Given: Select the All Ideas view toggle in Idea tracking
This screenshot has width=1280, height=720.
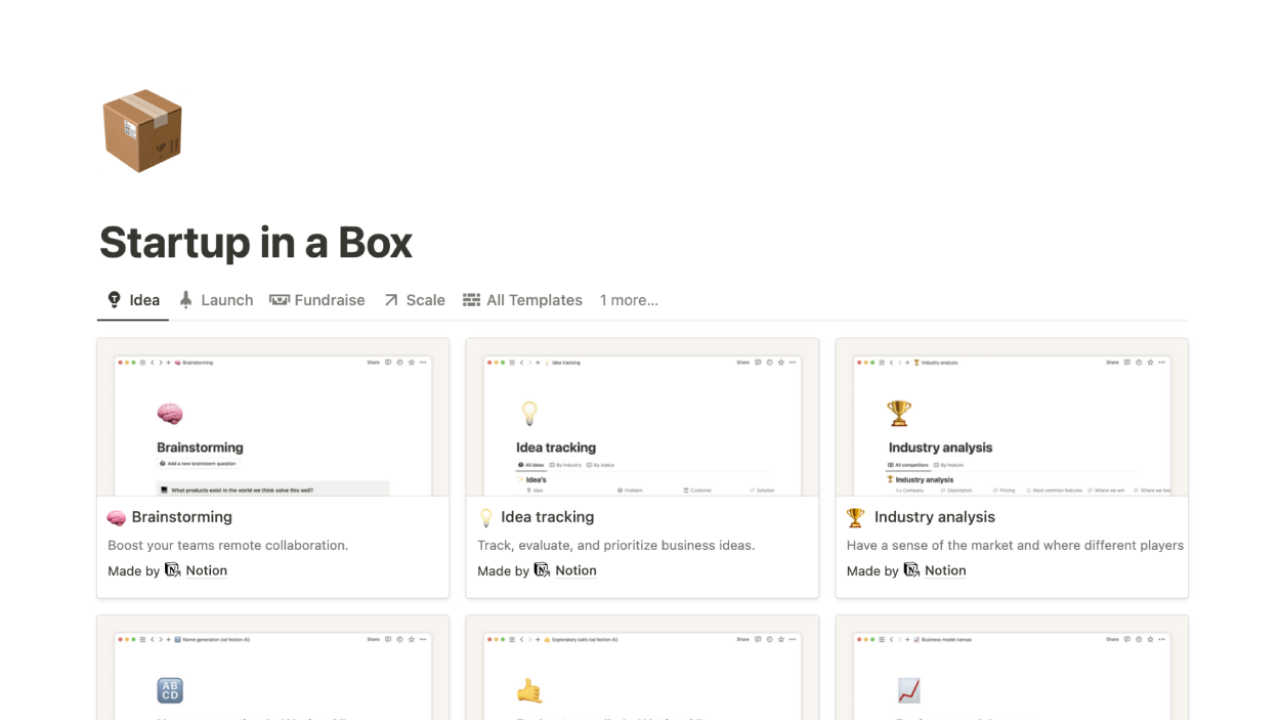Looking at the screenshot, I should (x=530, y=465).
